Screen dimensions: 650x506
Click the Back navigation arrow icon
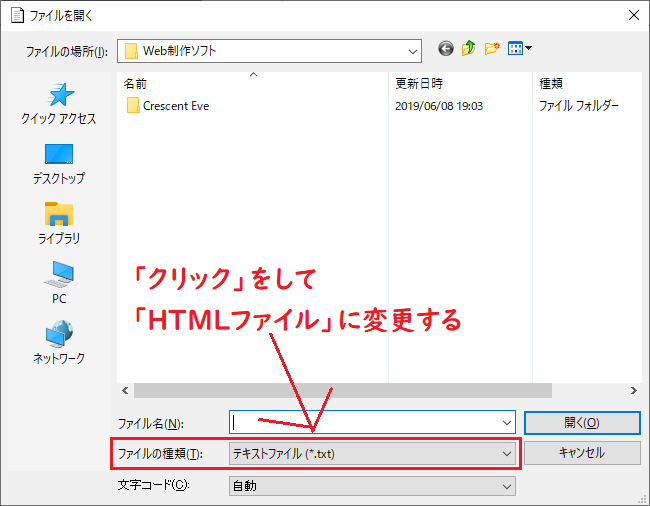445,48
